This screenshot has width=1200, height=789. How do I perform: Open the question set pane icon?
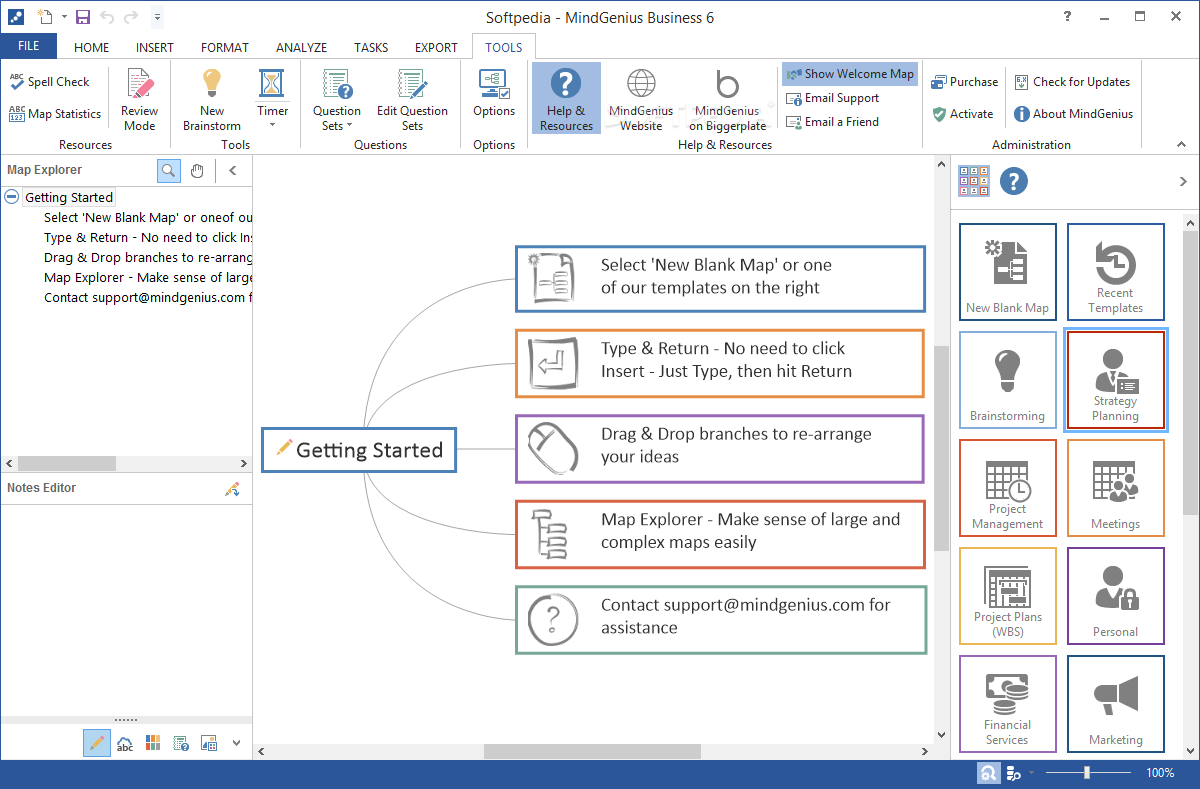pos(181,743)
